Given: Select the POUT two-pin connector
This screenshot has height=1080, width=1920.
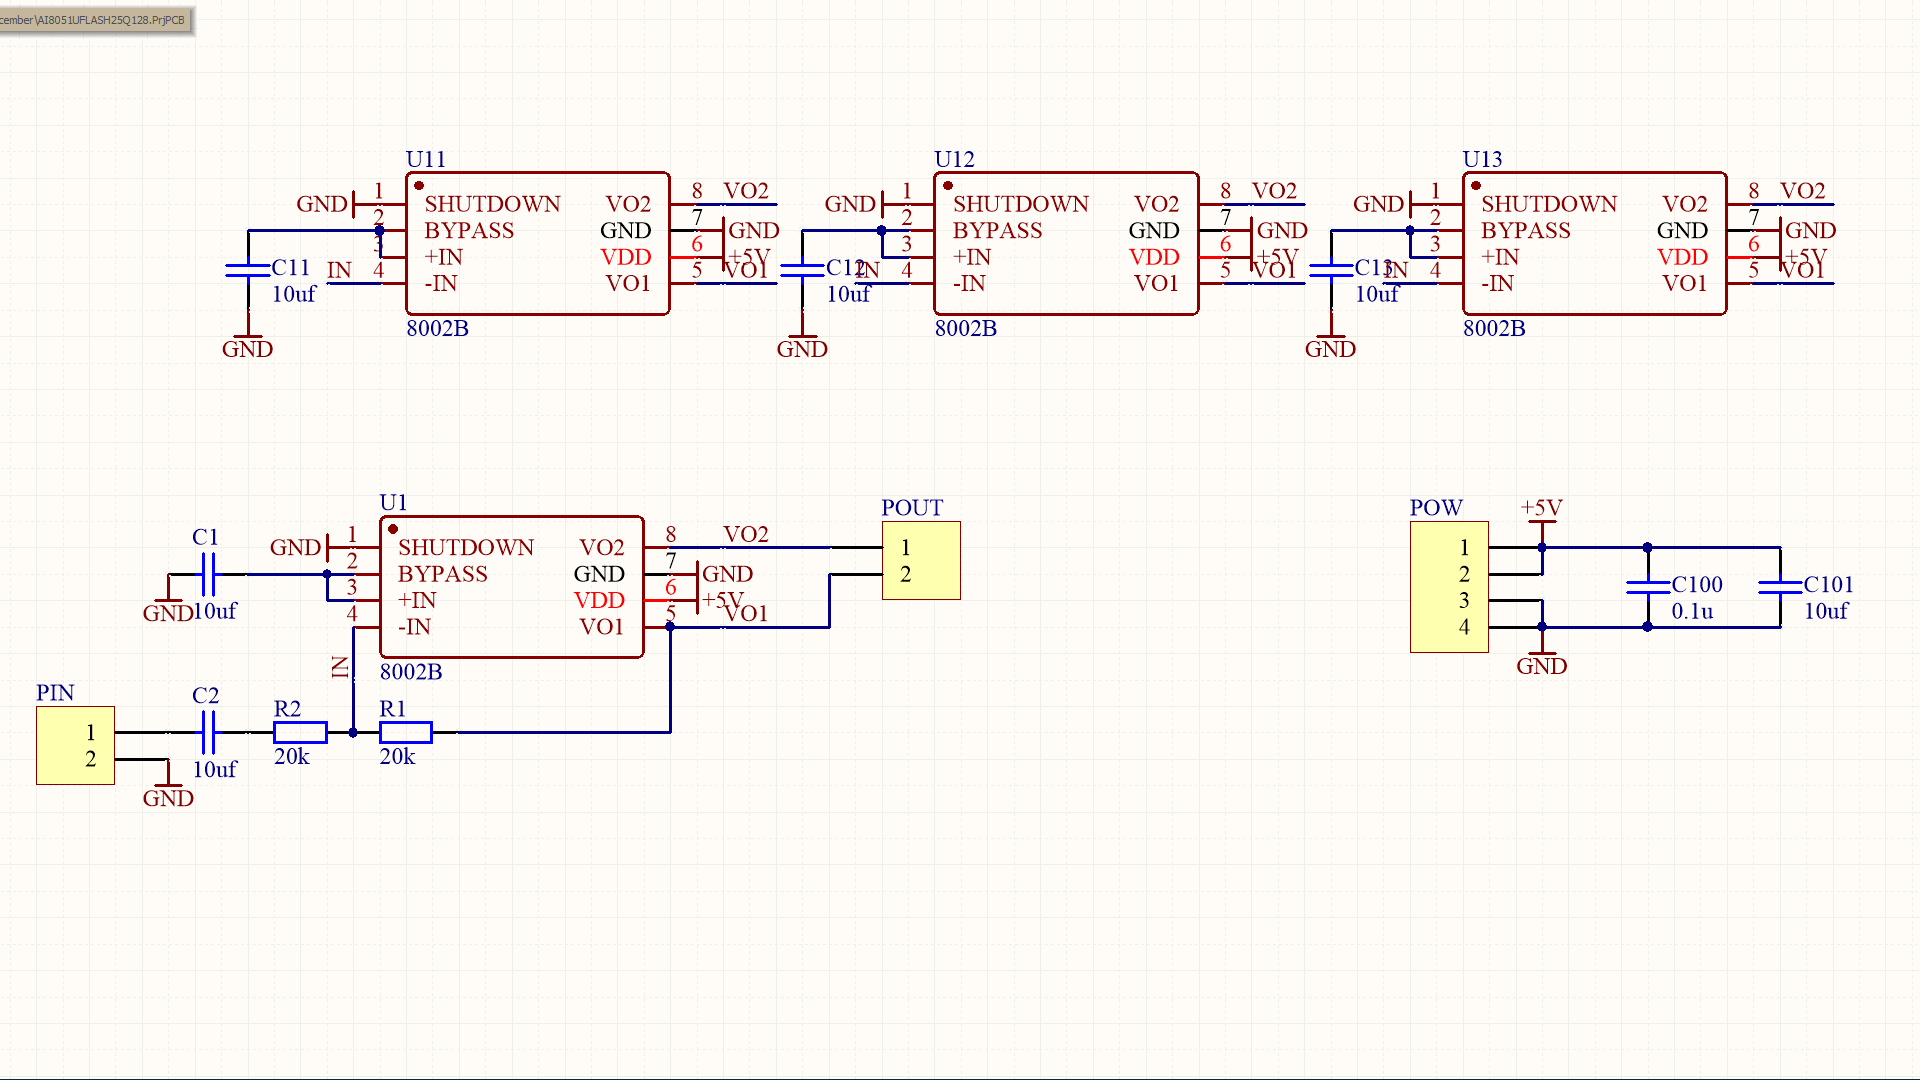Looking at the screenshot, I should (x=921, y=560).
